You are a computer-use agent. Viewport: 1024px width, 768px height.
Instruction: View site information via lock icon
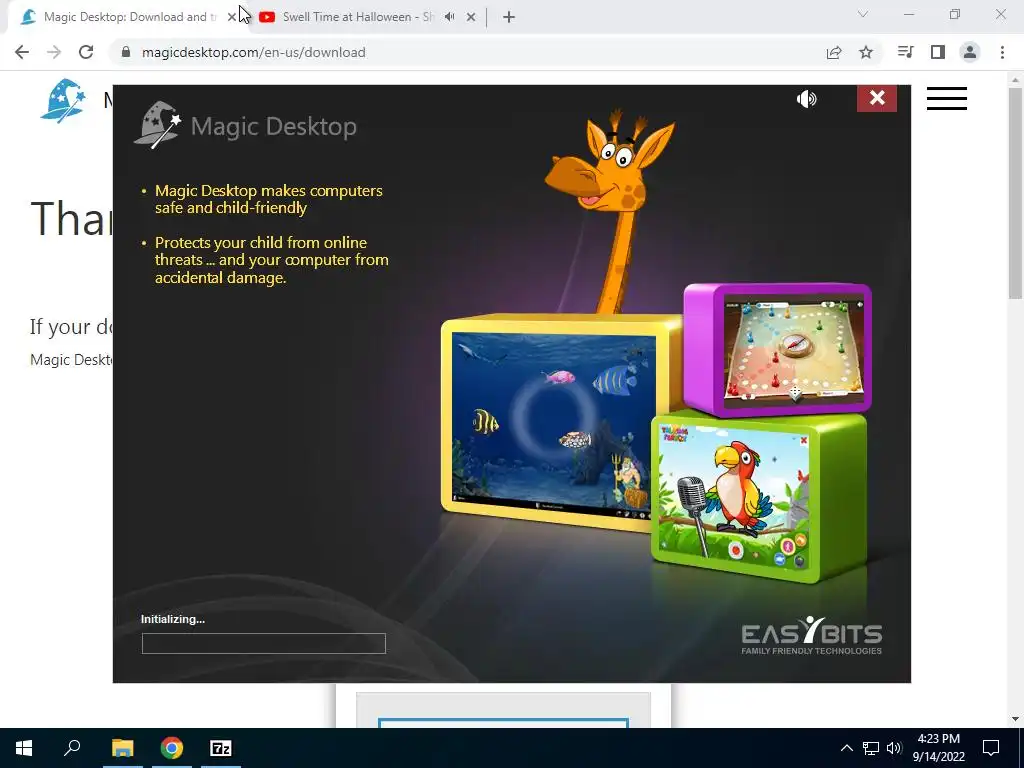[126, 52]
